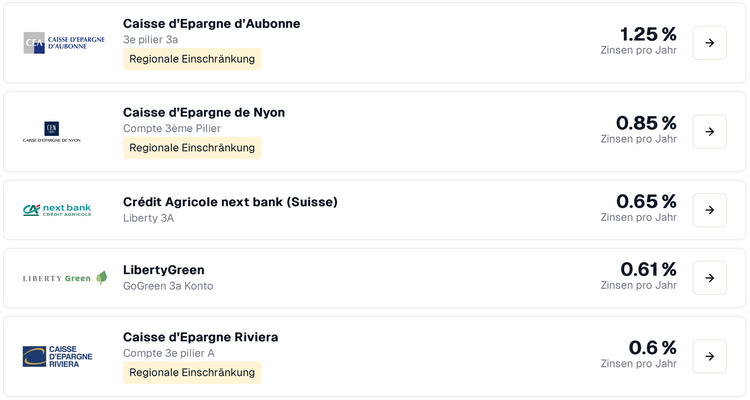The height and width of the screenshot is (400, 750).
Task: Click Regionale Einschränkung tag under Aubonne
Action: 192,59
